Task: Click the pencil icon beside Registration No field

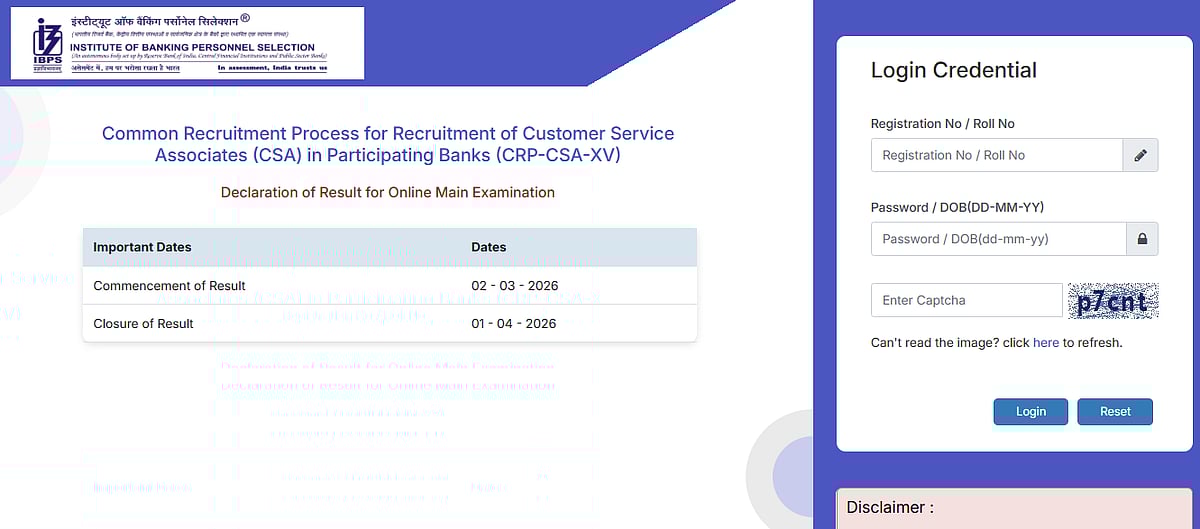Action: coord(1140,155)
